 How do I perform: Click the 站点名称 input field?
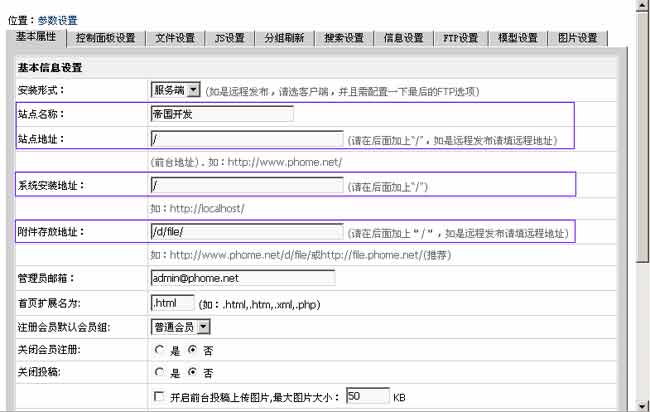tap(221, 114)
